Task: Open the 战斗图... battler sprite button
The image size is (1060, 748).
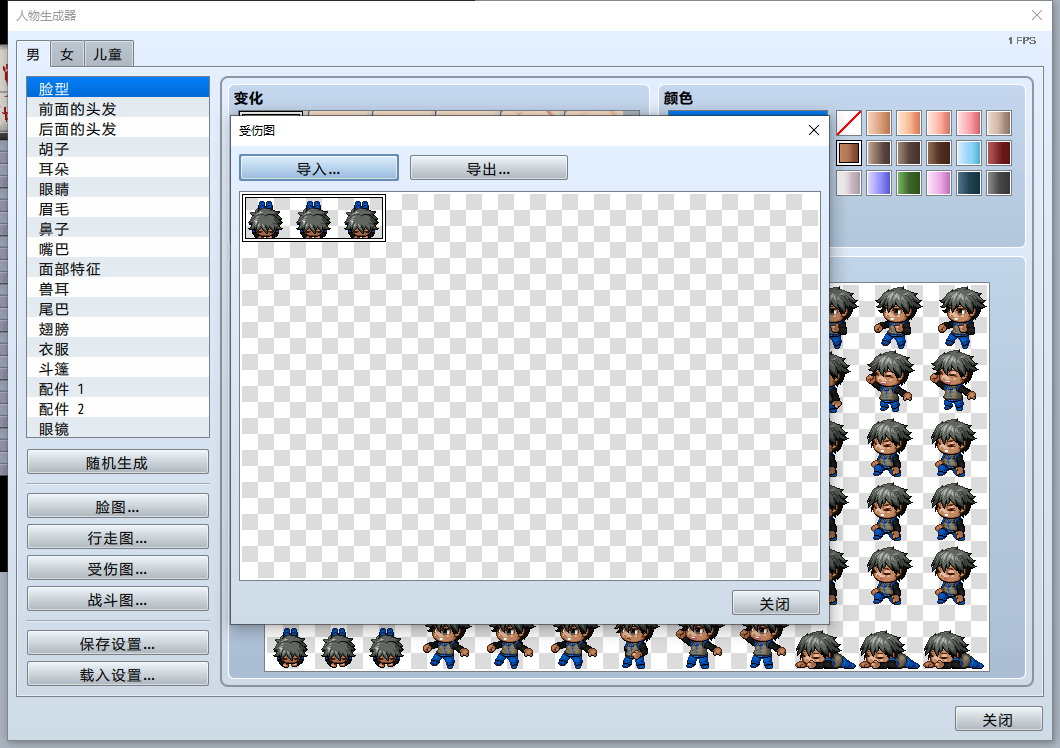Action: pos(118,599)
